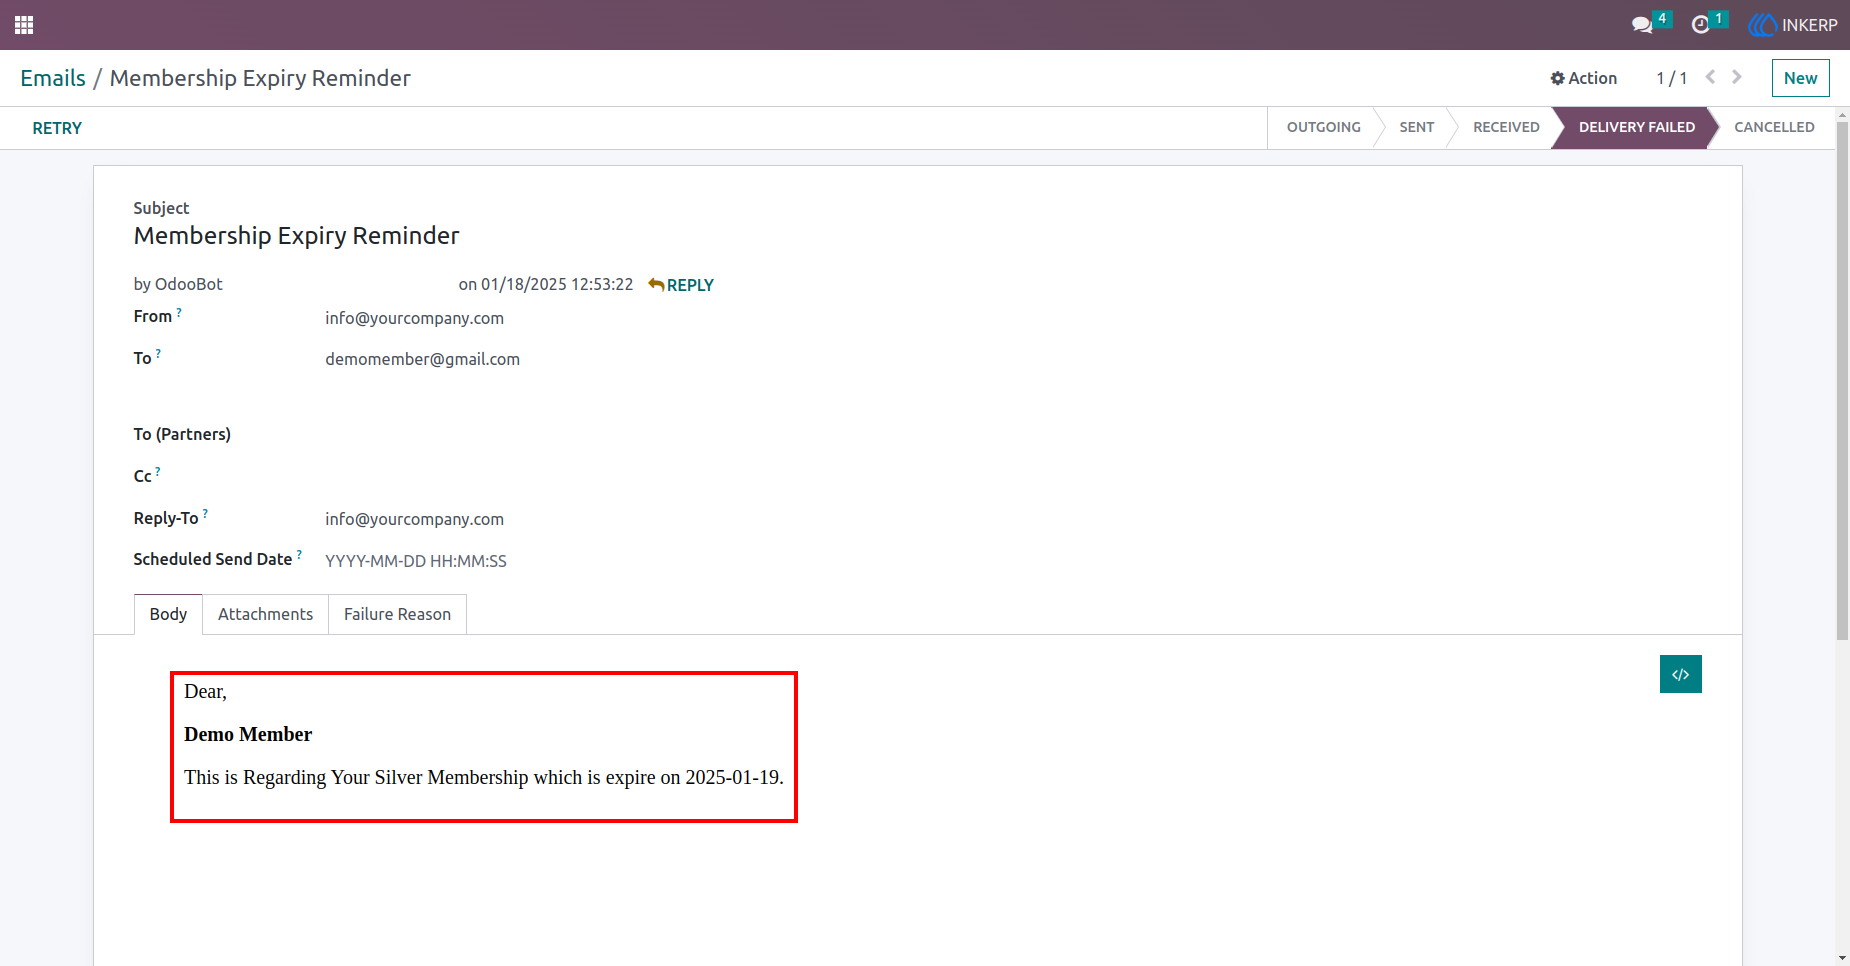This screenshot has height=966, width=1850.
Task: Click the Subject field text
Action: coord(296,236)
